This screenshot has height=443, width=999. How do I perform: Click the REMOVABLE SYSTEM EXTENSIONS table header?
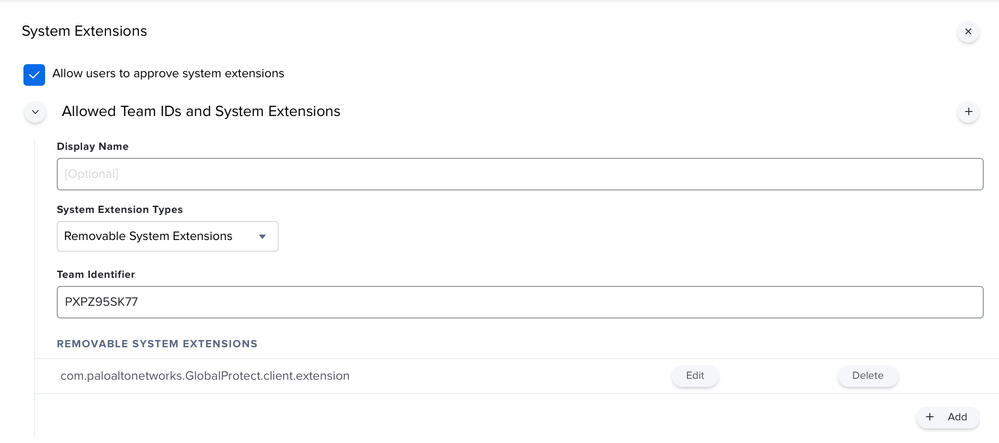click(157, 344)
